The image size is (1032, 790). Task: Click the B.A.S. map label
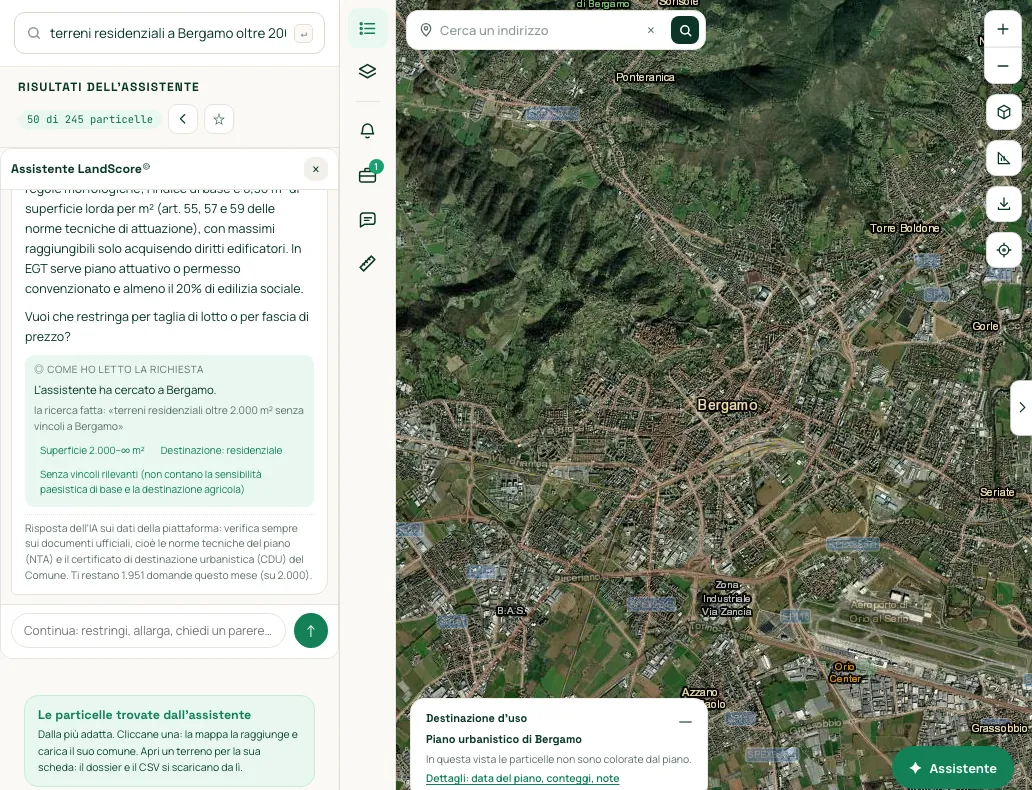click(511, 611)
